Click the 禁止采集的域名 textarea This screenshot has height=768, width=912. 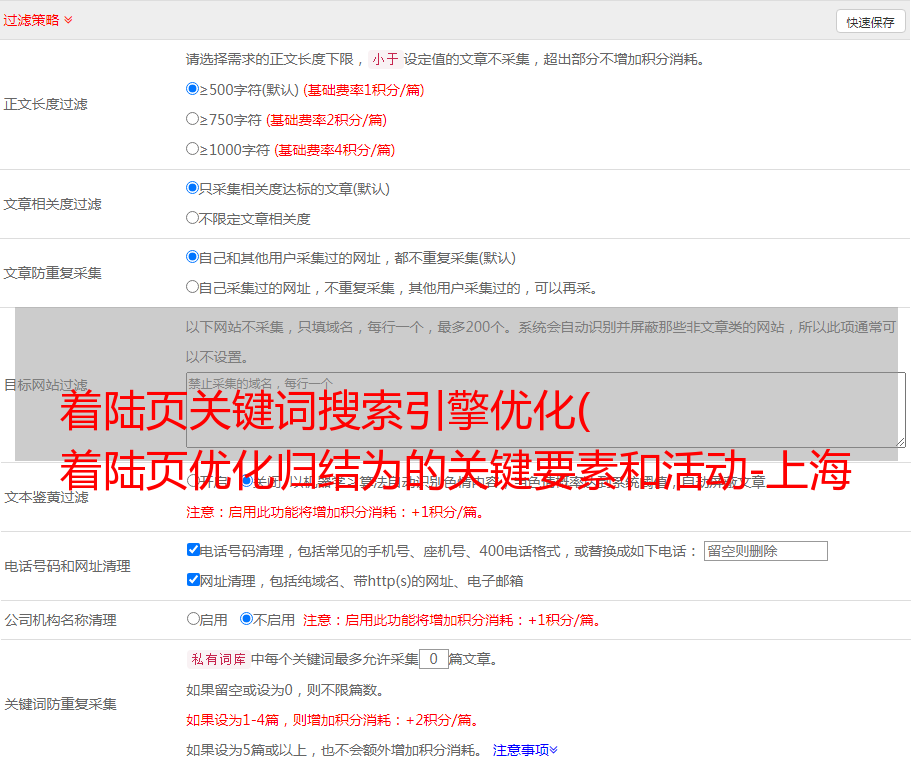[x=545, y=409]
